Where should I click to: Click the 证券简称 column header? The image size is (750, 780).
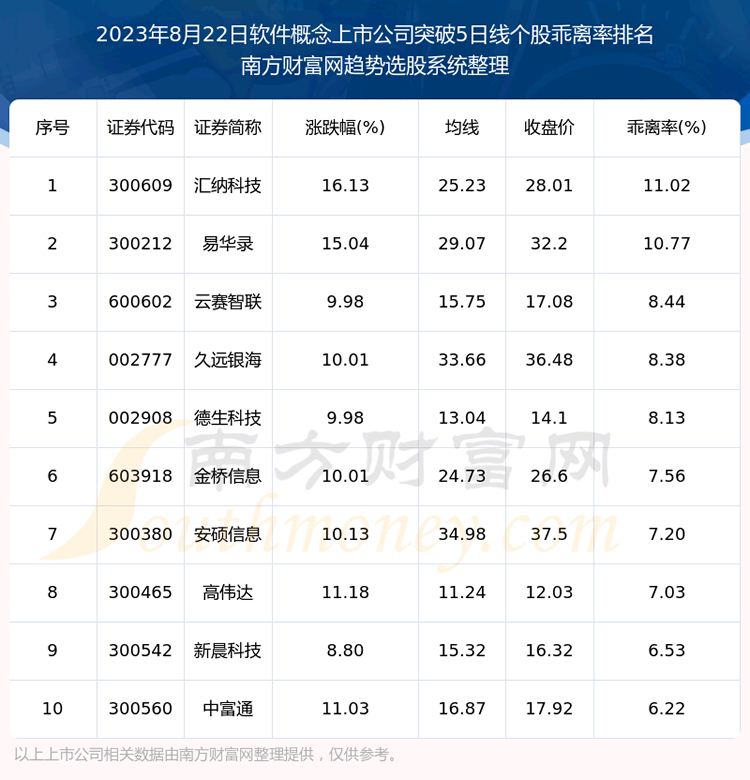point(228,128)
